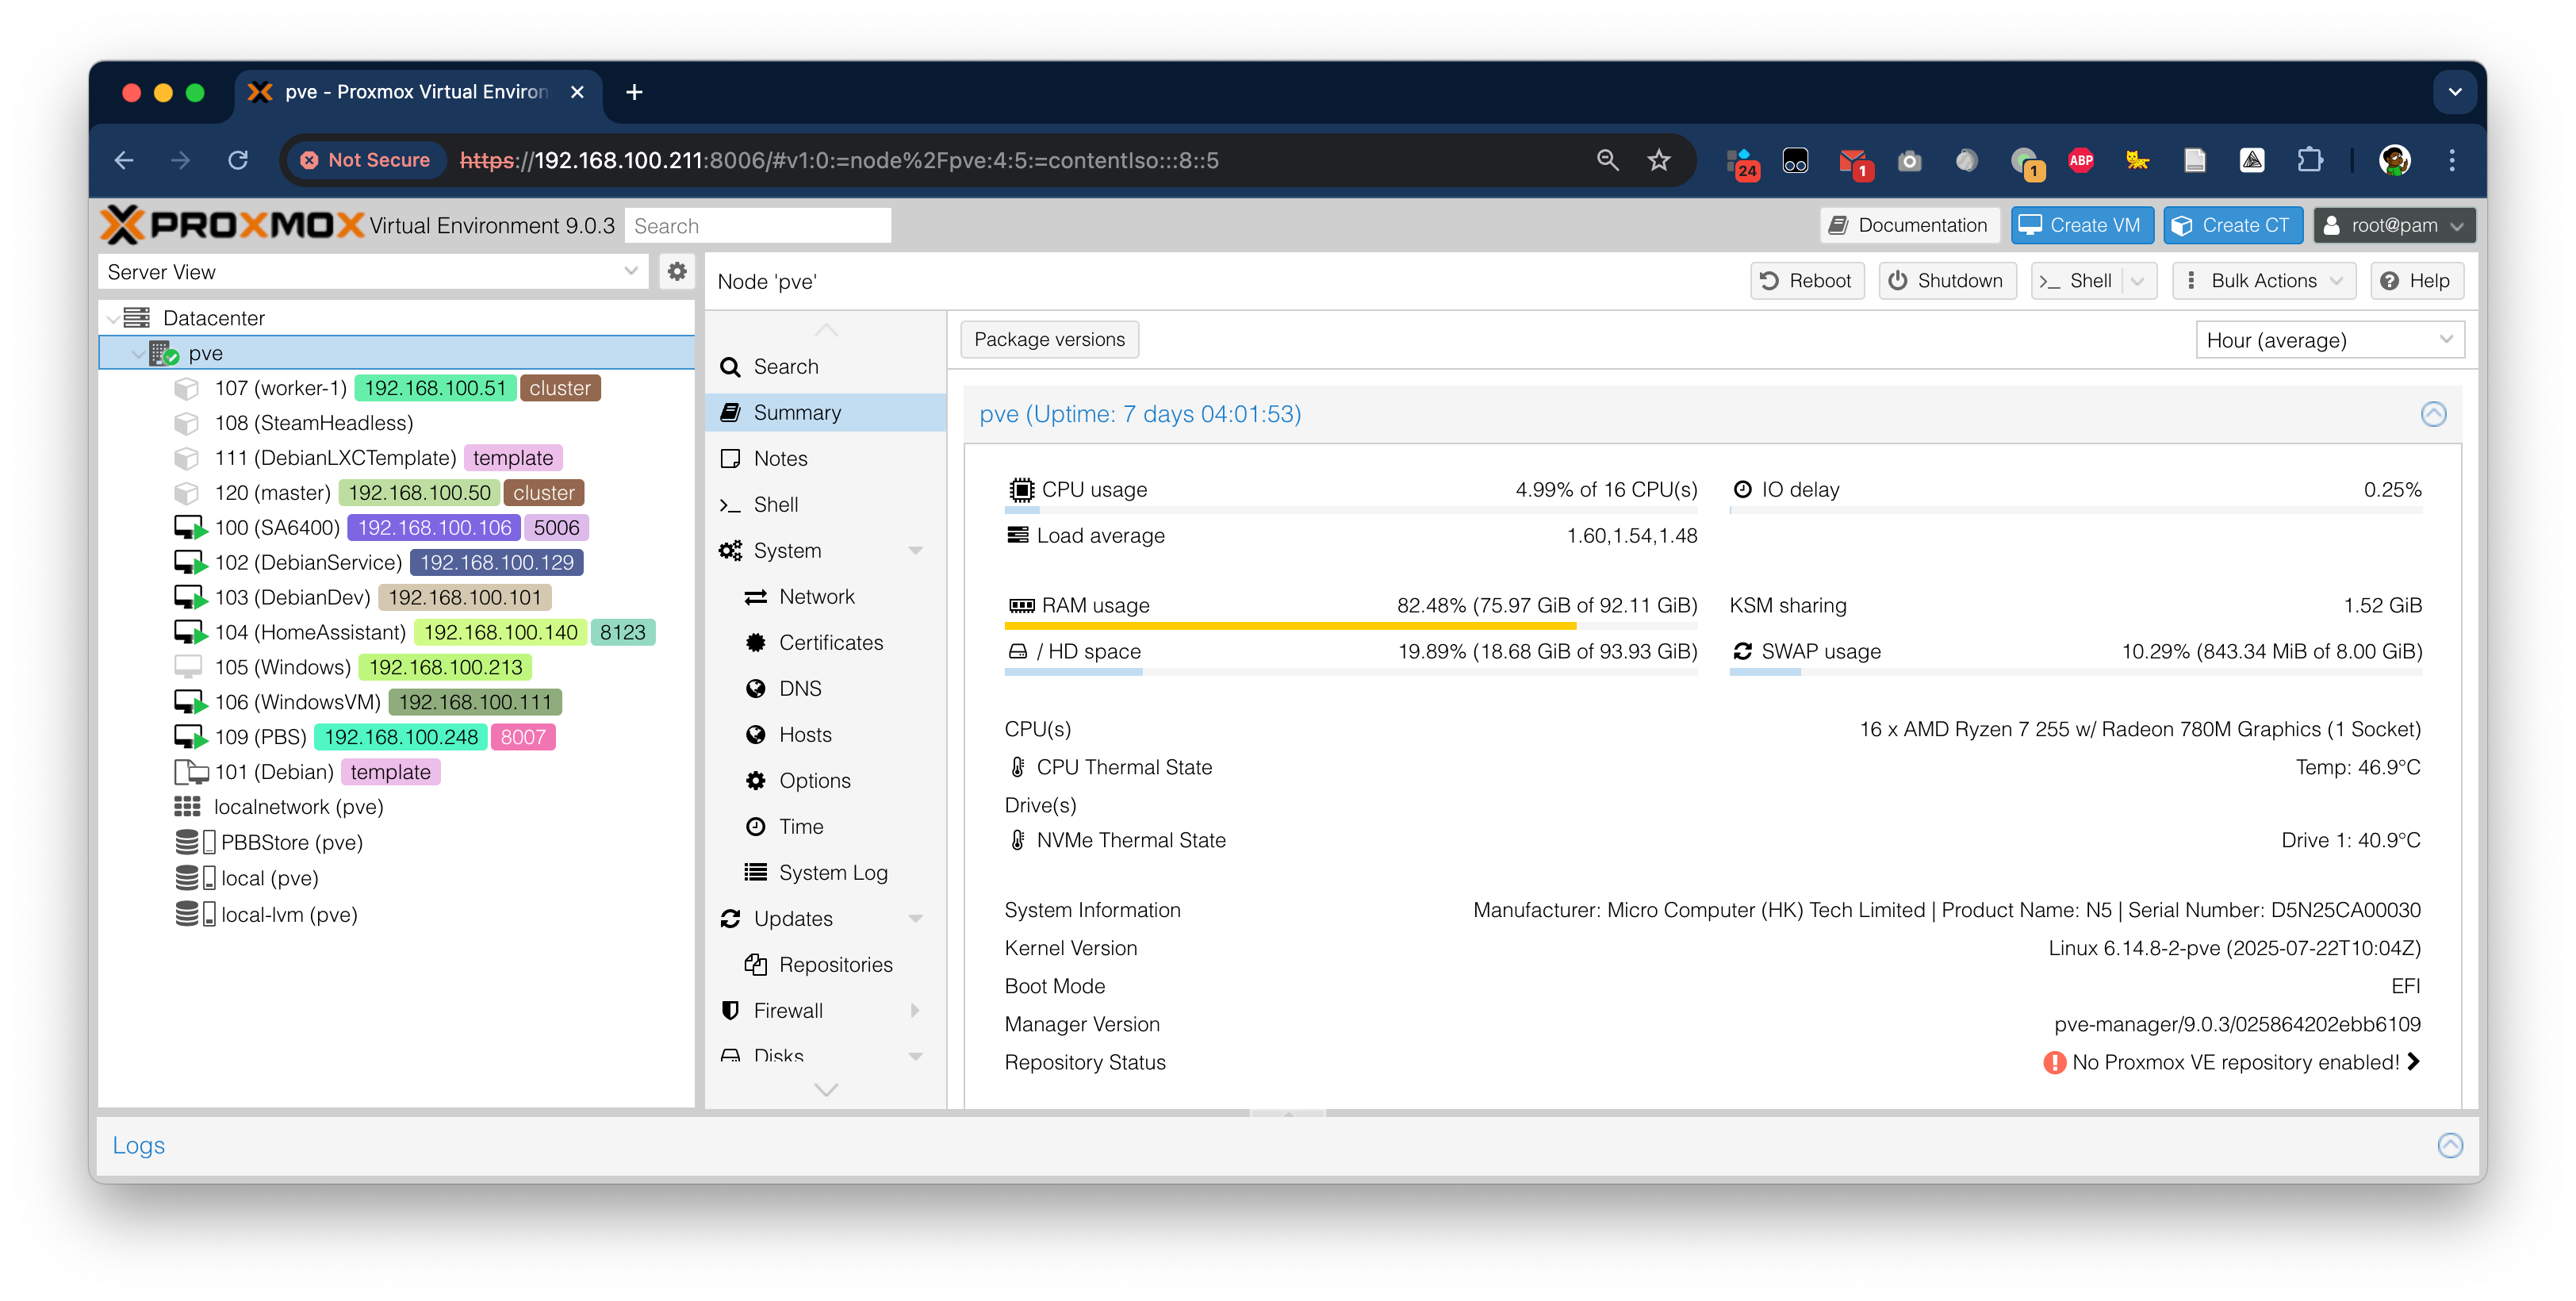Open tree settings gear icon
The width and height of the screenshot is (2576, 1301).
click(x=677, y=271)
